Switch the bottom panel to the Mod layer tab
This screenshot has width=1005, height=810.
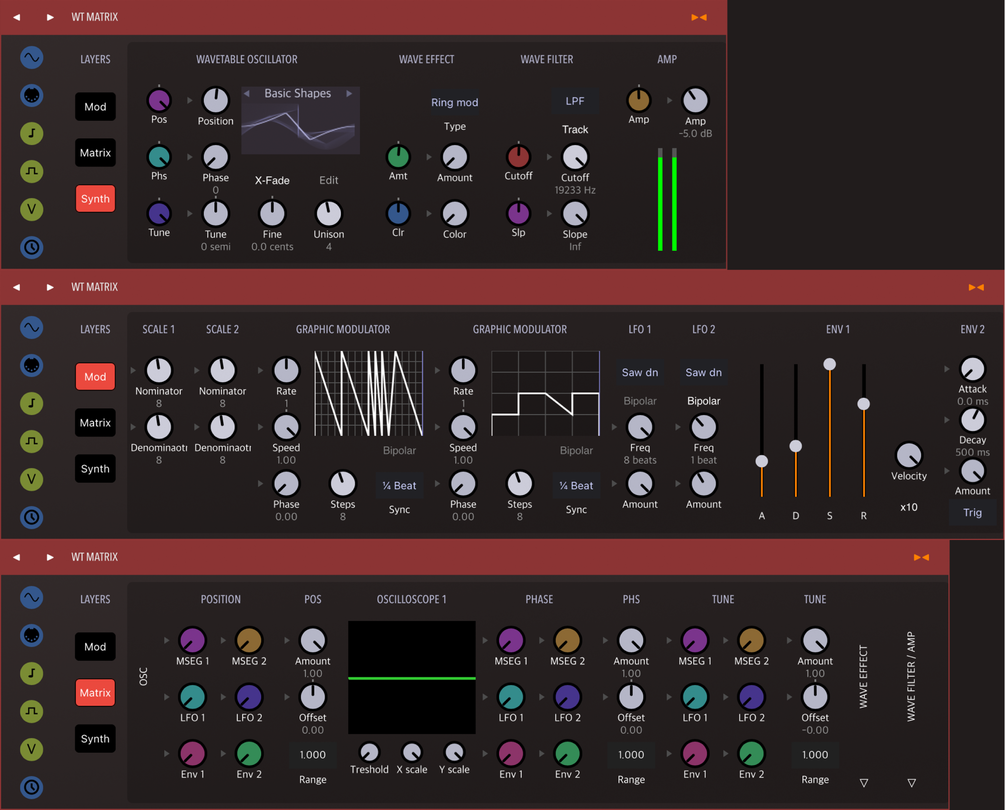tap(94, 646)
